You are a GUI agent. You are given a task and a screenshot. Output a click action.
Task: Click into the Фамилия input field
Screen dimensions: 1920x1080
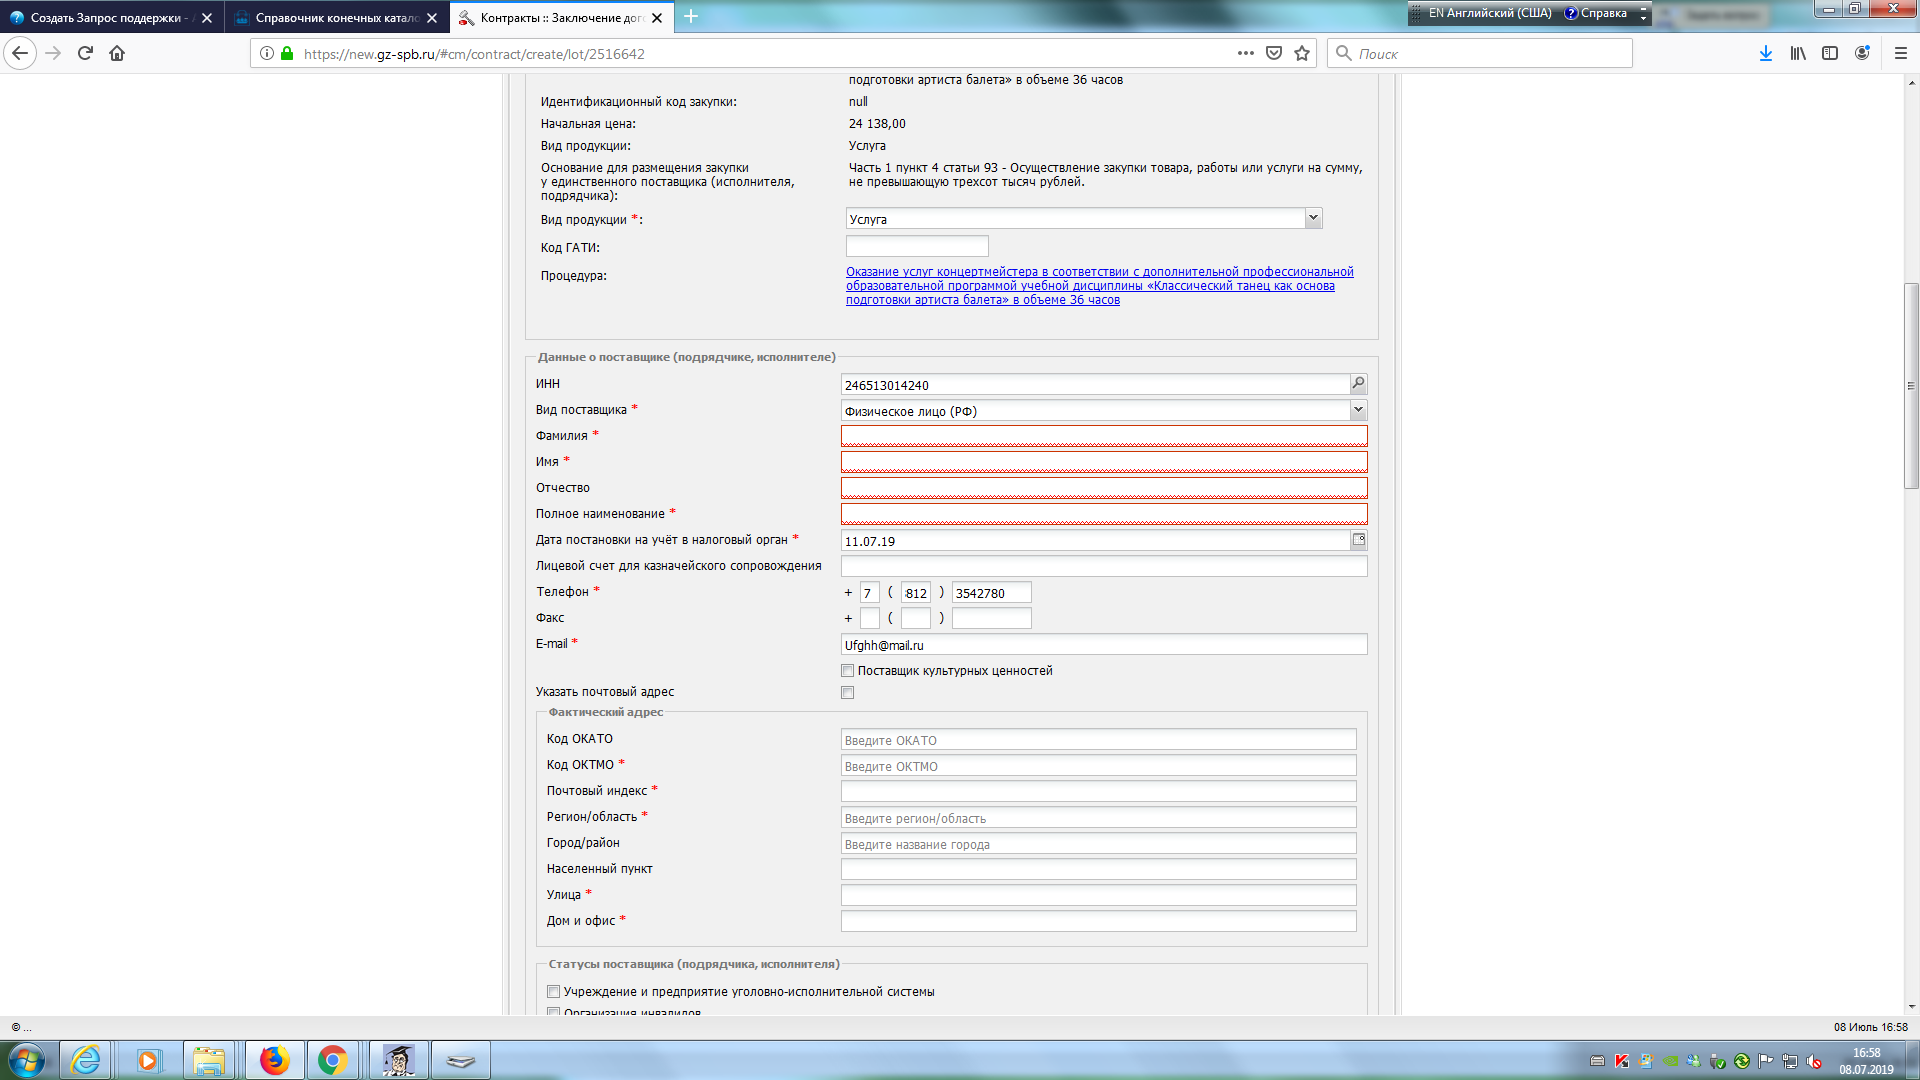coord(1103,436)
